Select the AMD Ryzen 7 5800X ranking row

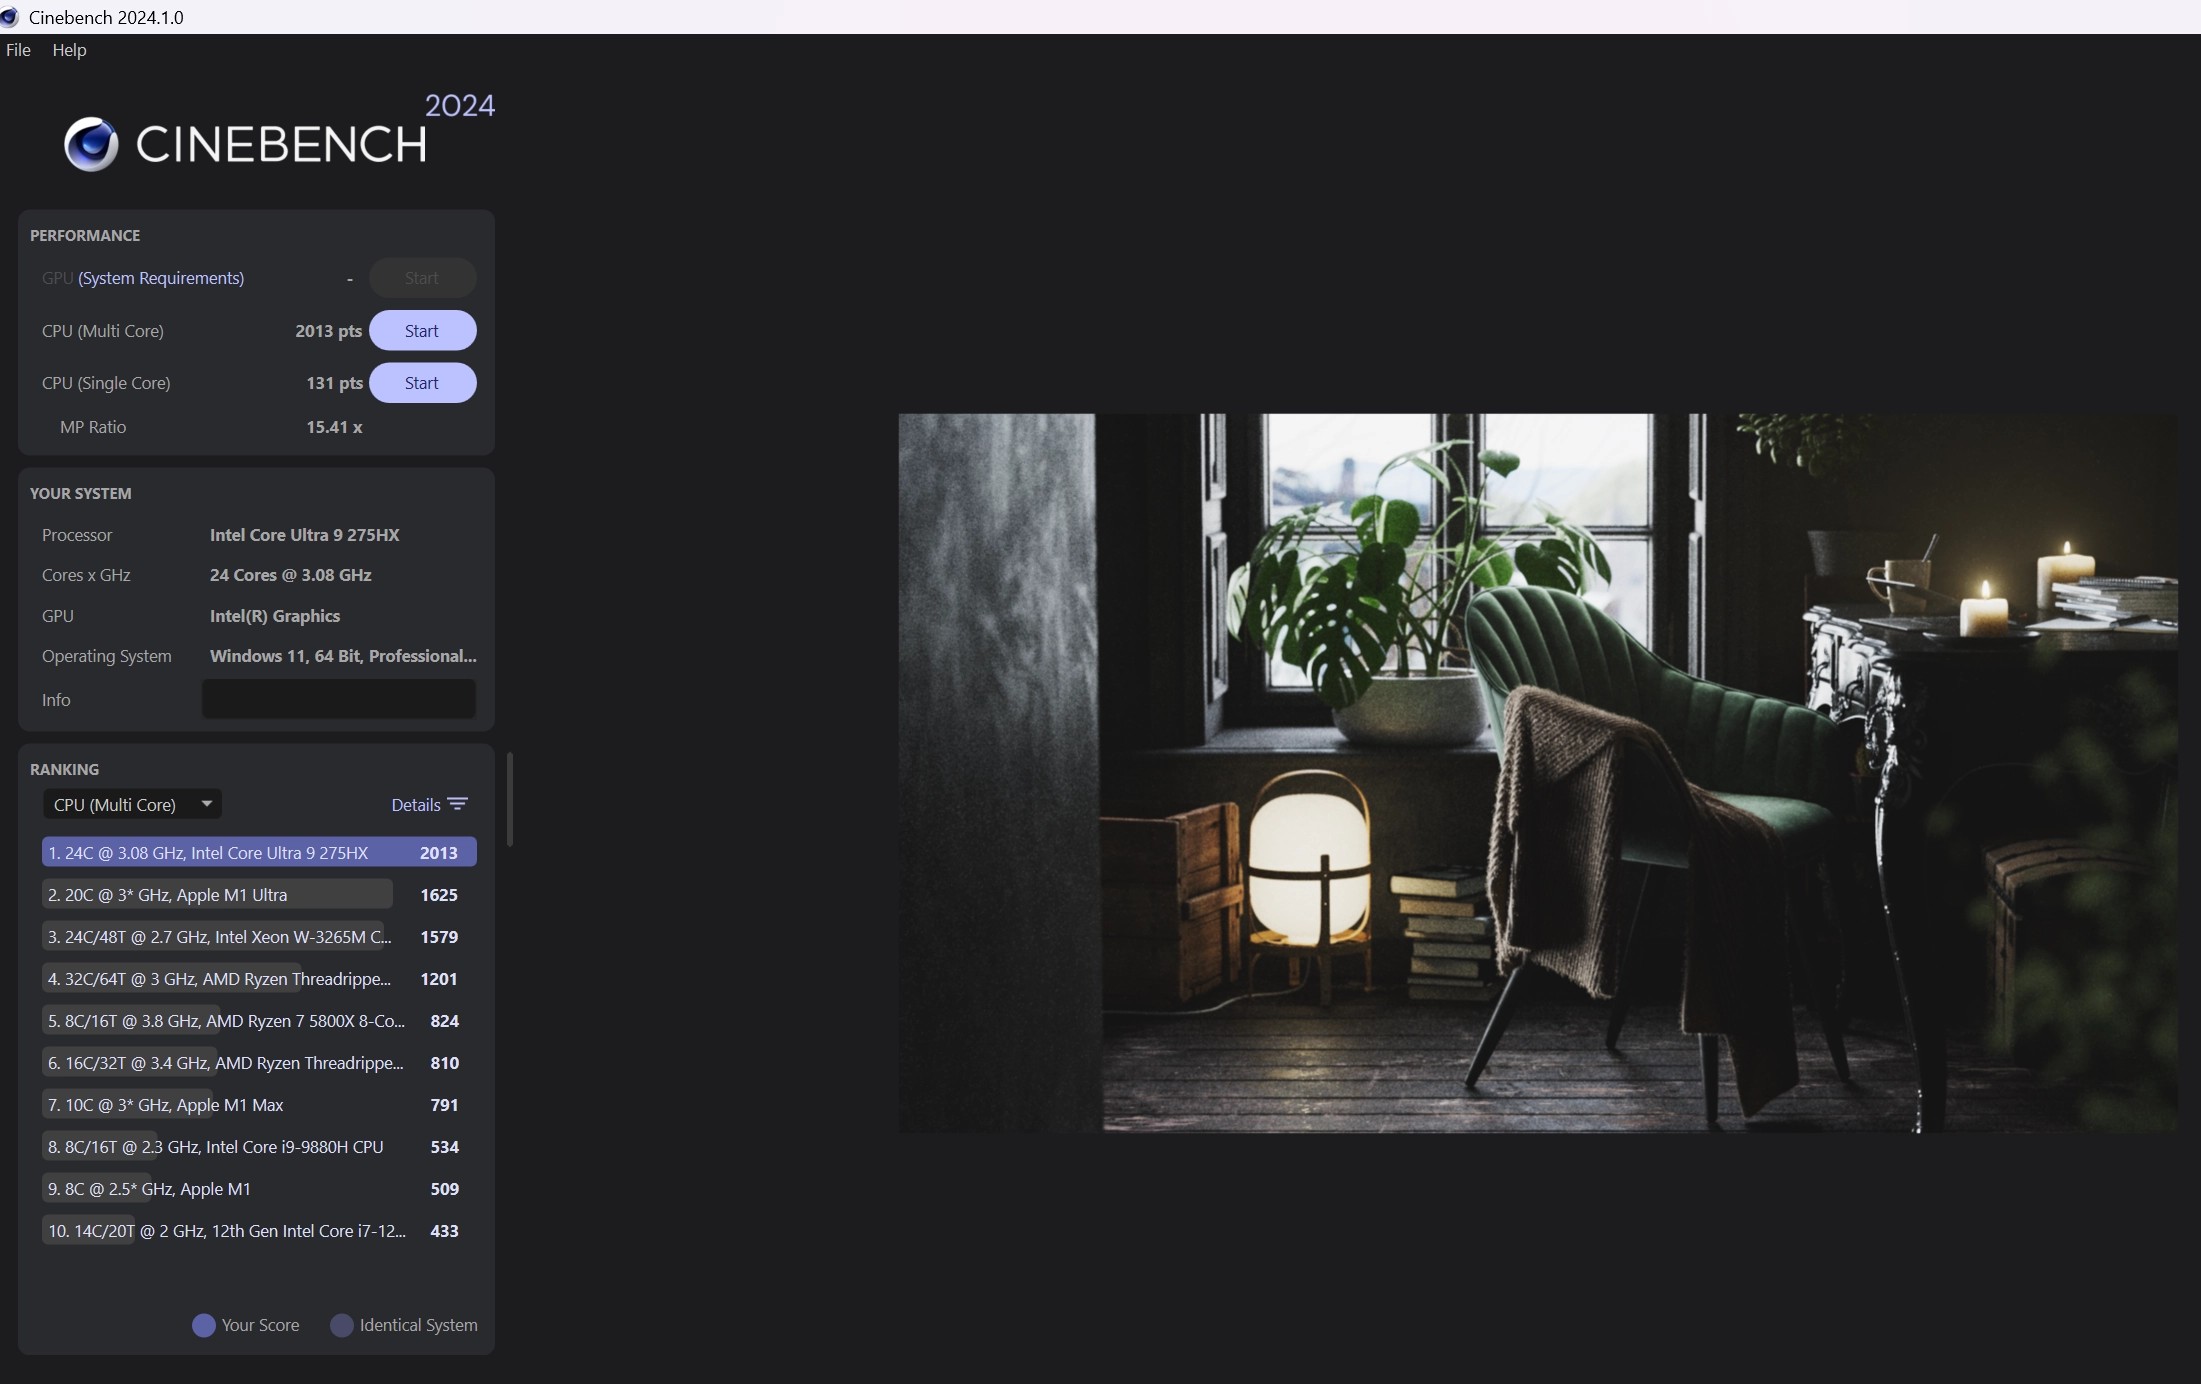(x=226, y=1021)
